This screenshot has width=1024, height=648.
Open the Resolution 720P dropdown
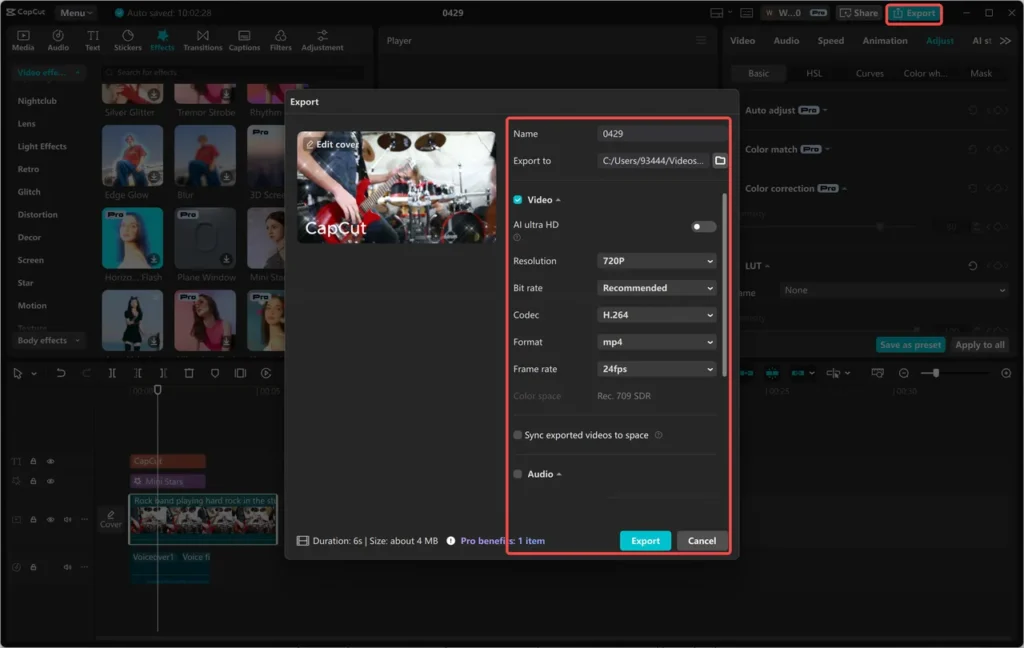pos(657,261)
